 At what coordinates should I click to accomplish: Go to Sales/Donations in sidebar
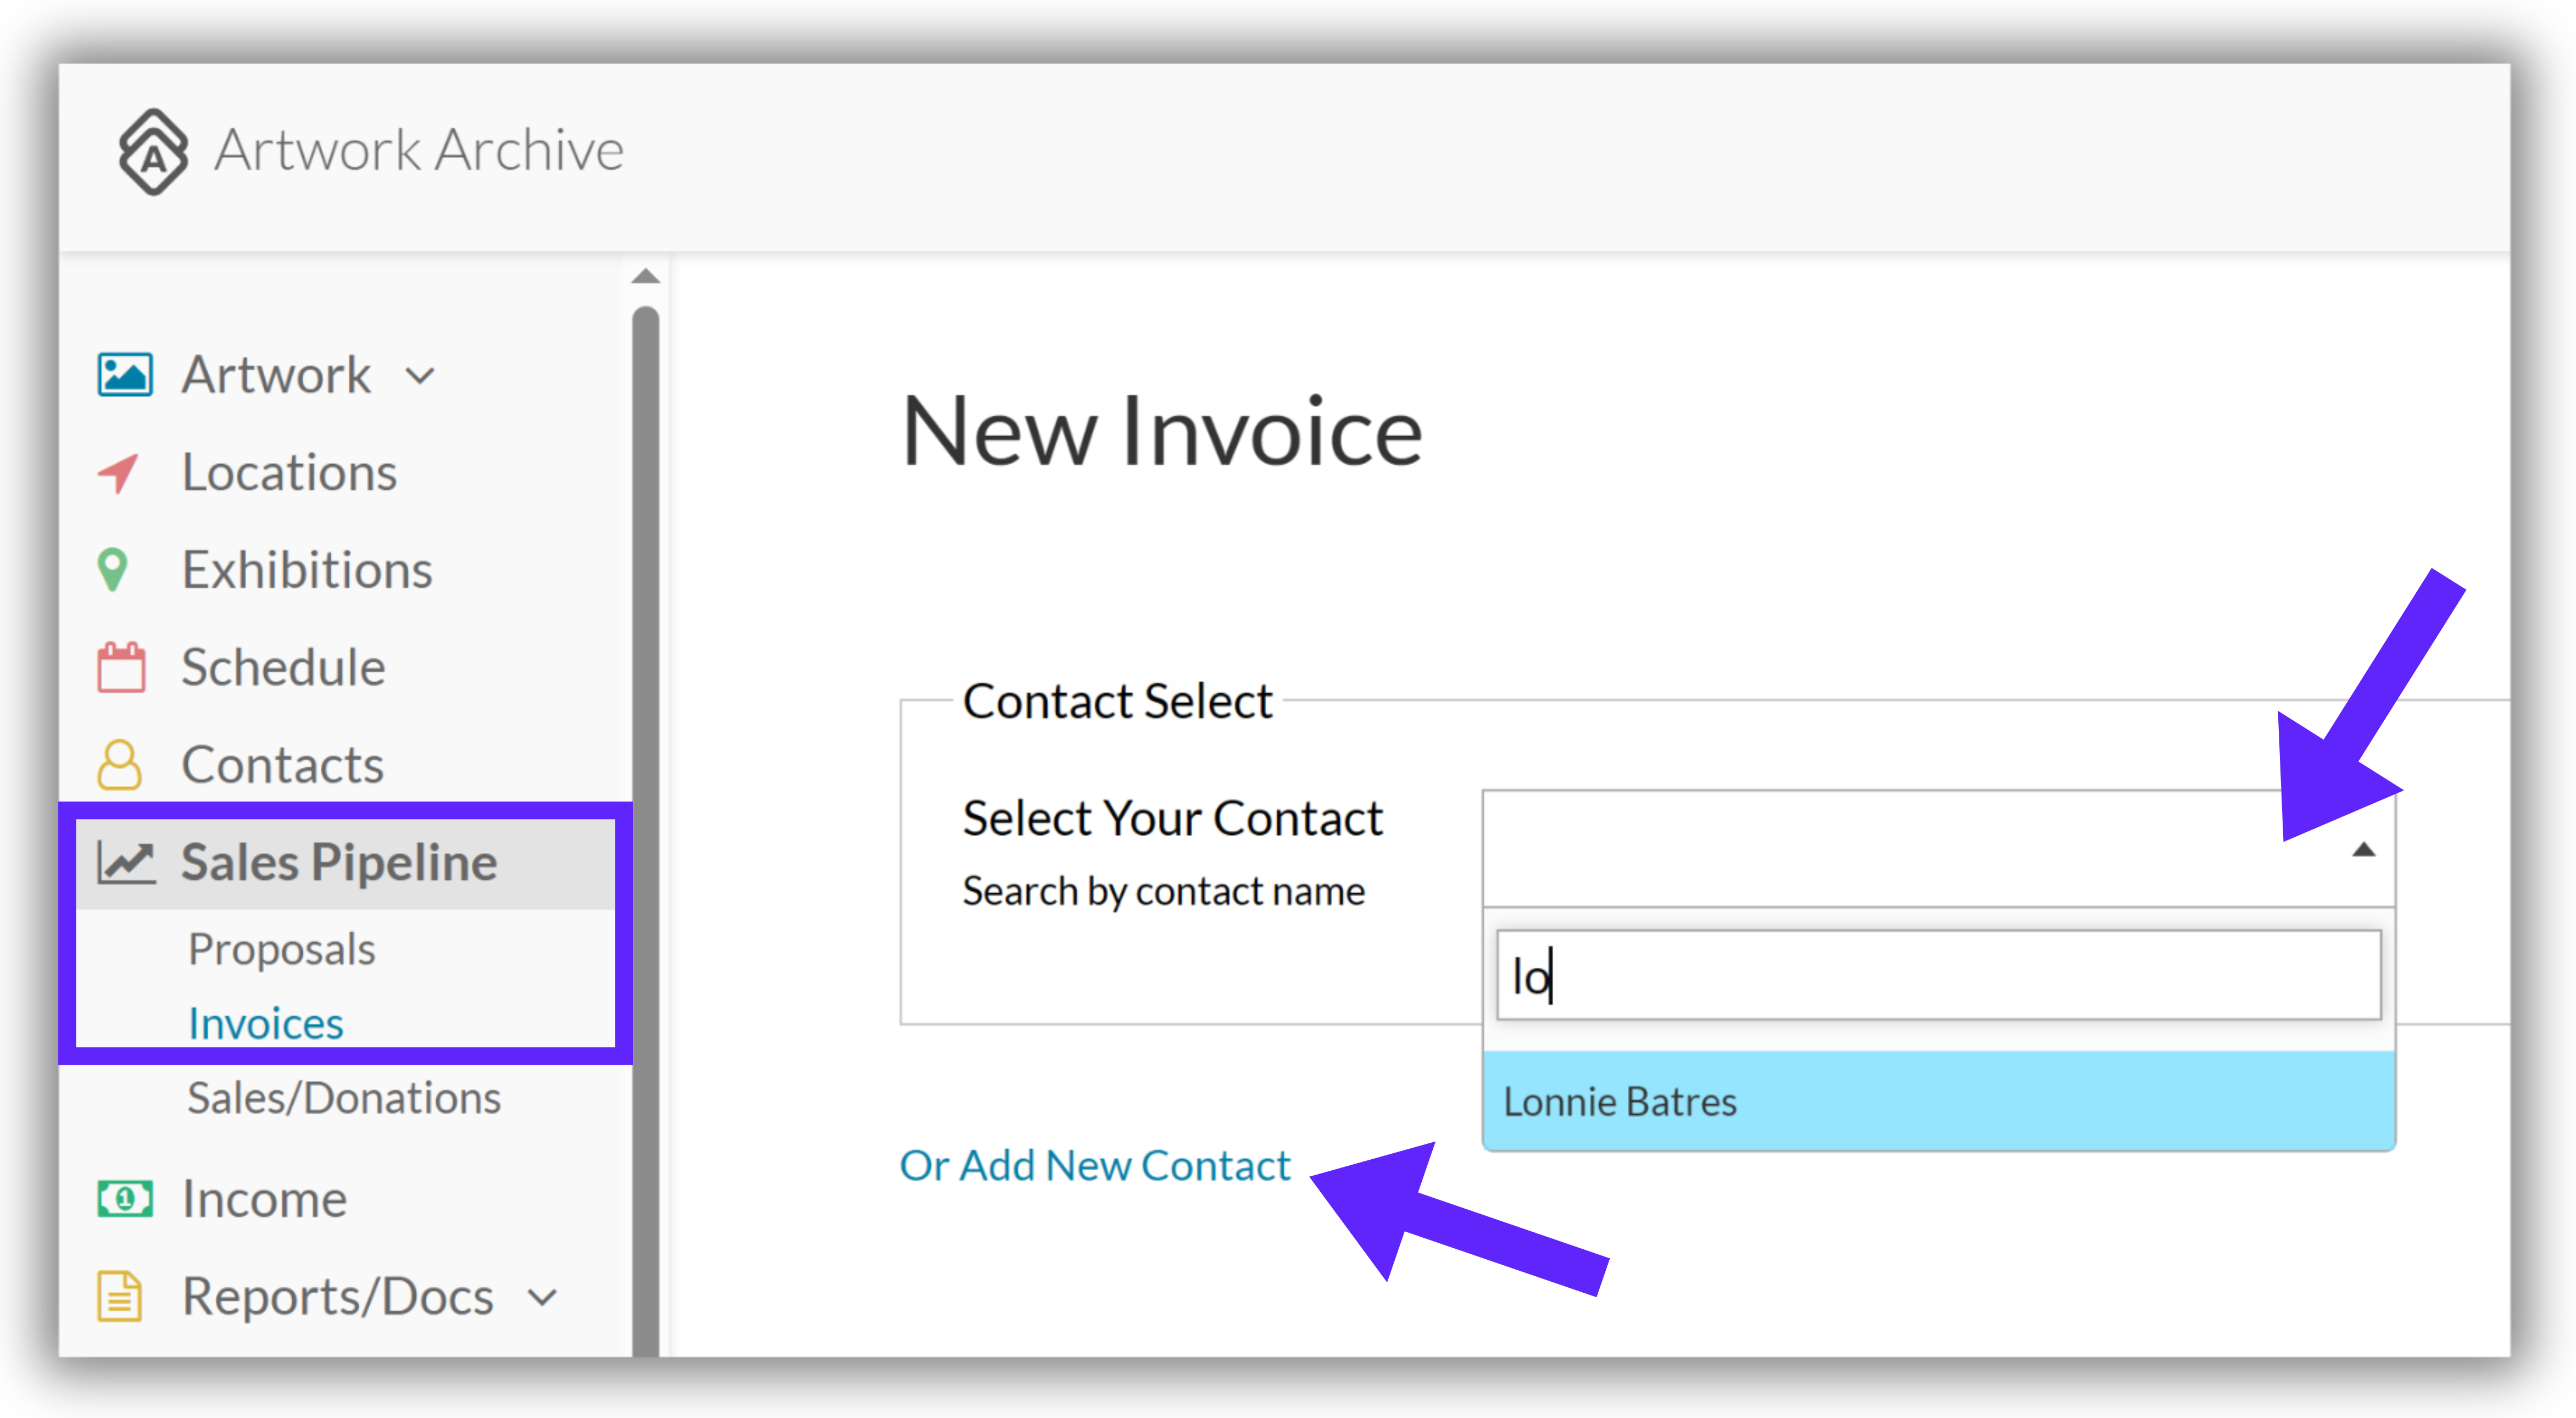(x=344, y=1097)
